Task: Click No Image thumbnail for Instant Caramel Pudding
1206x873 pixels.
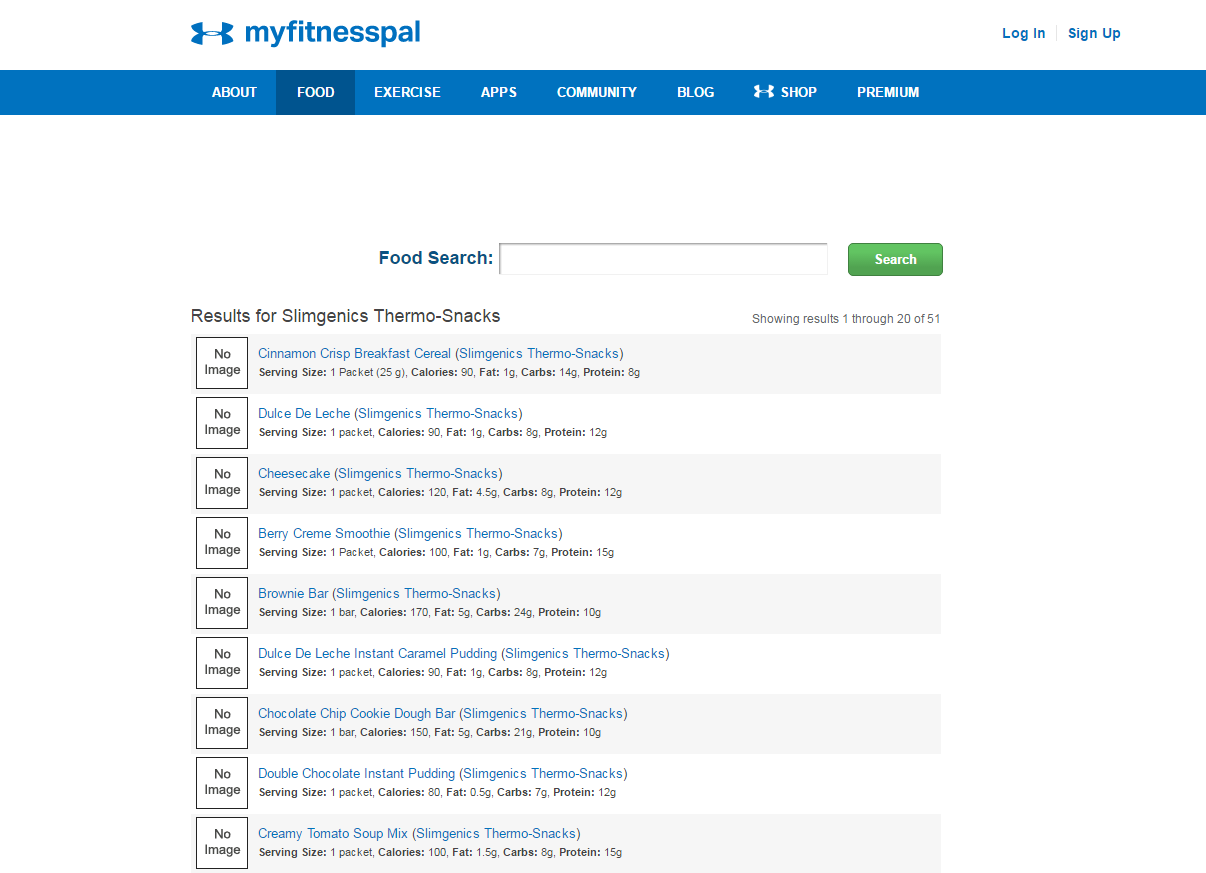Action: (x=222, y=663)
